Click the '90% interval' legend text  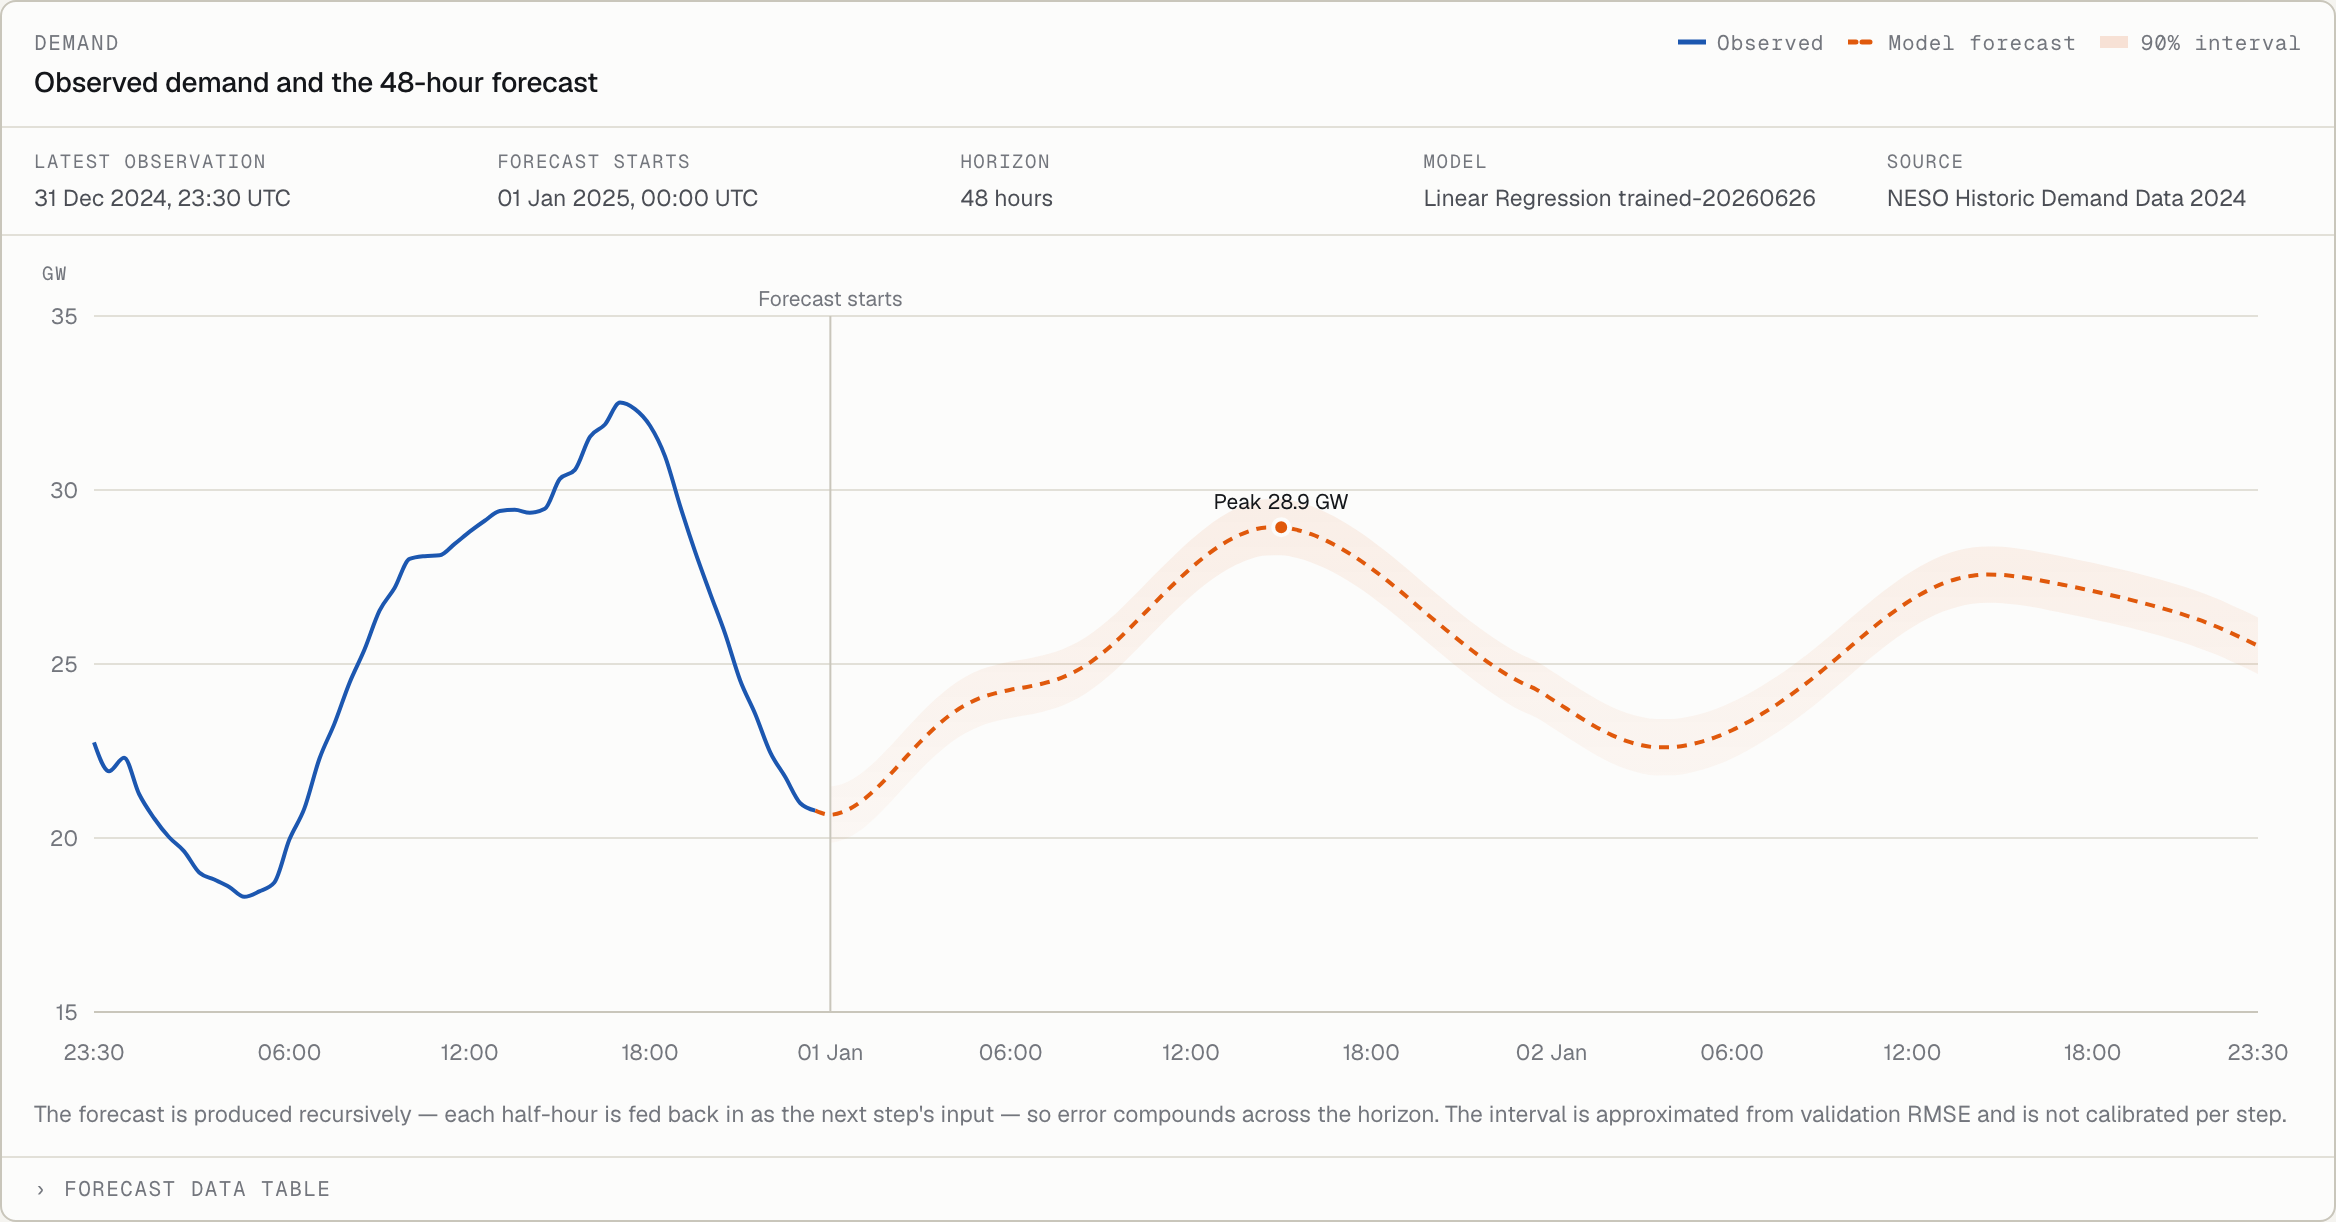click(x=2220, y=43)
